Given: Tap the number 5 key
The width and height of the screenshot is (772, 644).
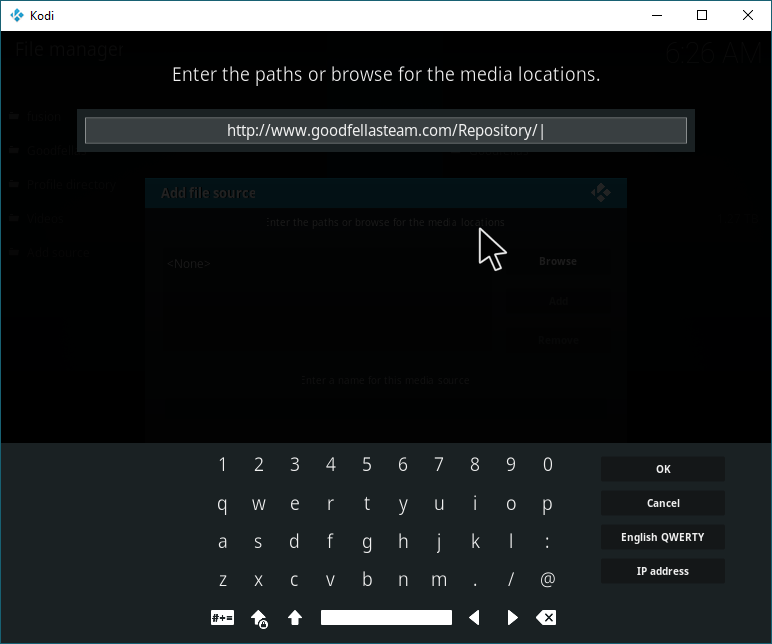Looking at the screenshot, I should (367, 464).
